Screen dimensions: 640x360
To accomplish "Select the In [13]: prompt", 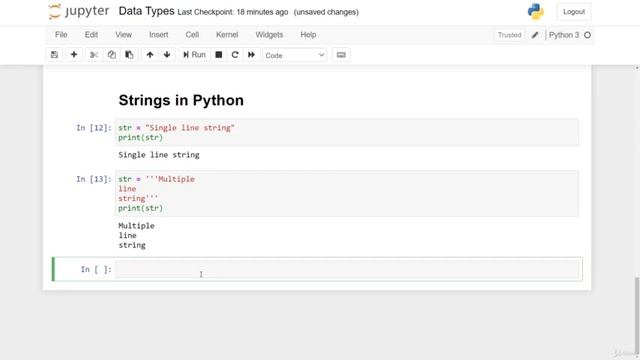I will tap(93, 179).
